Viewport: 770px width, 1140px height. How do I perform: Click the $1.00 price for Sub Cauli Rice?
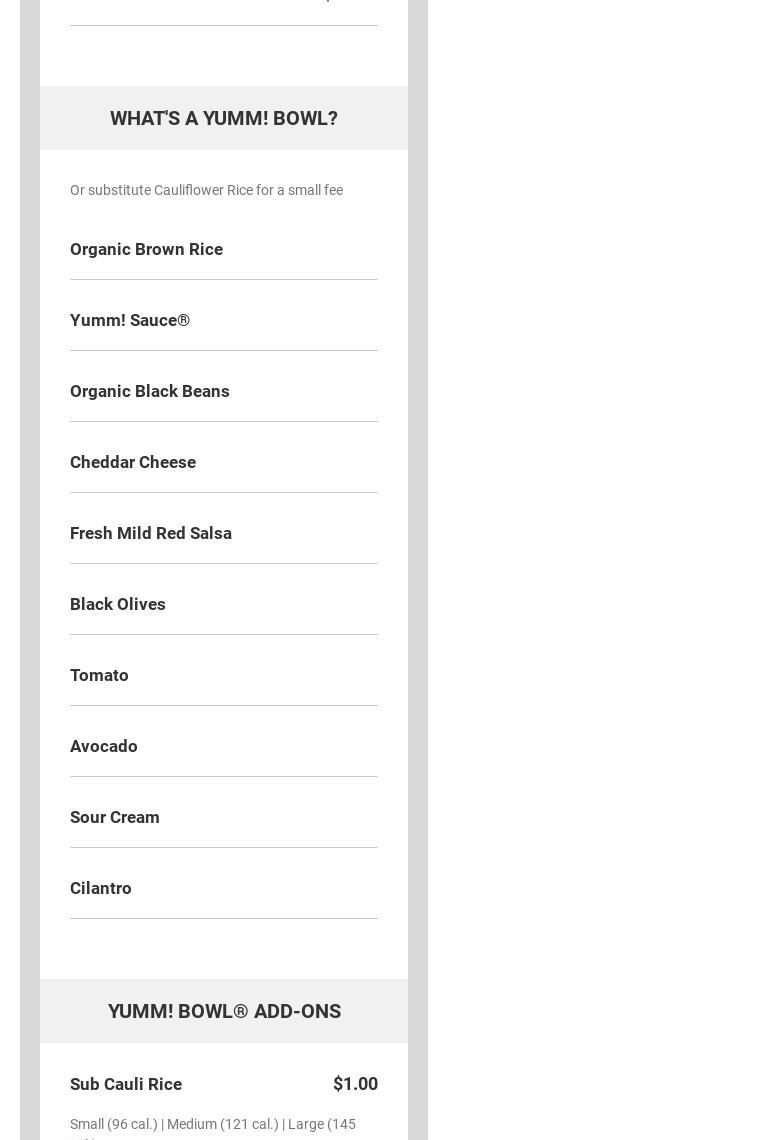[355, 1084]
